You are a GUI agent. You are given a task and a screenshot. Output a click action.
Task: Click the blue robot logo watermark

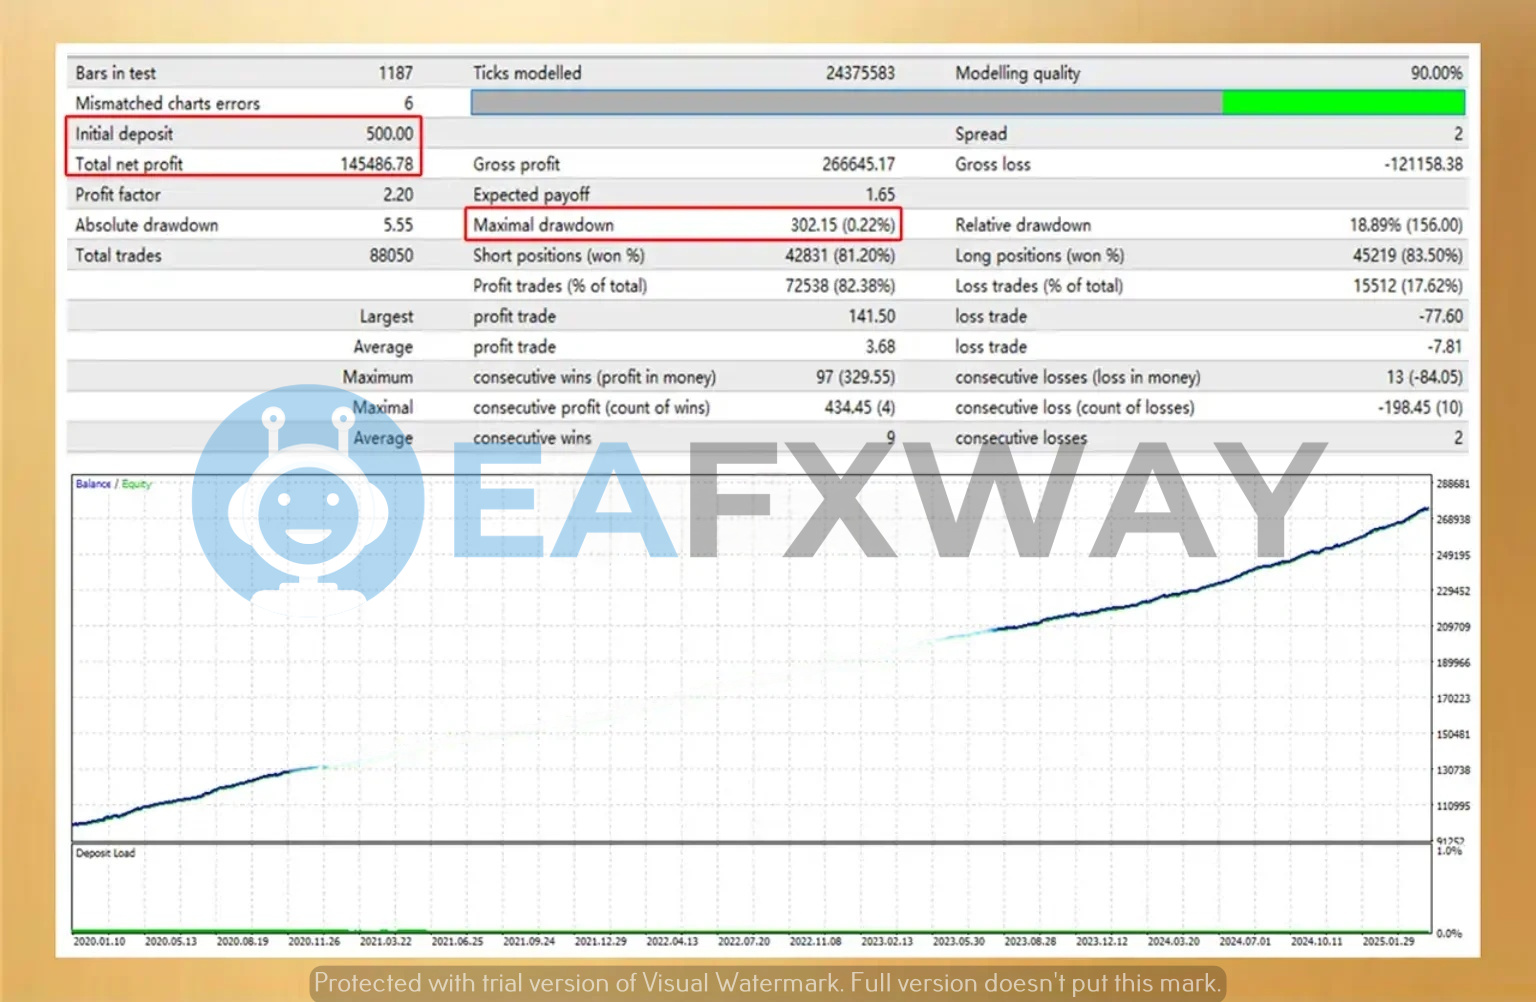pos(307,498)
